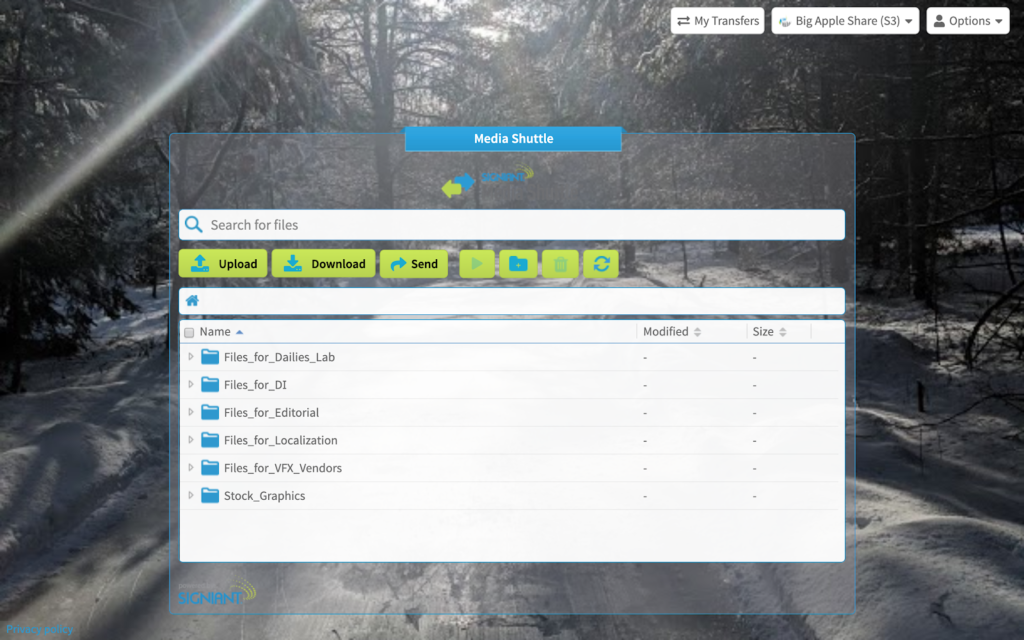
Task: Open the Big Apple Share (S3) dropdown
Action: tap(845, 21)
